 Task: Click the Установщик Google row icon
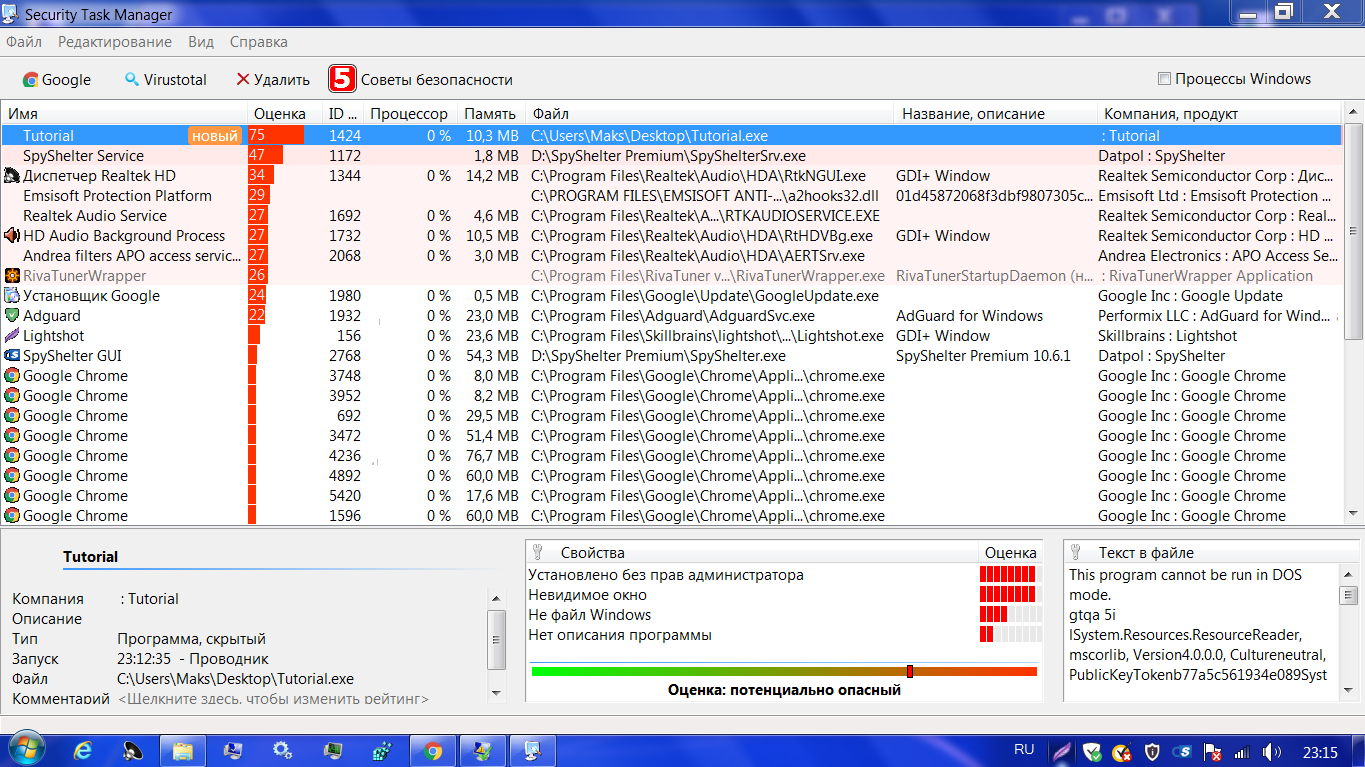coord(12,296)
